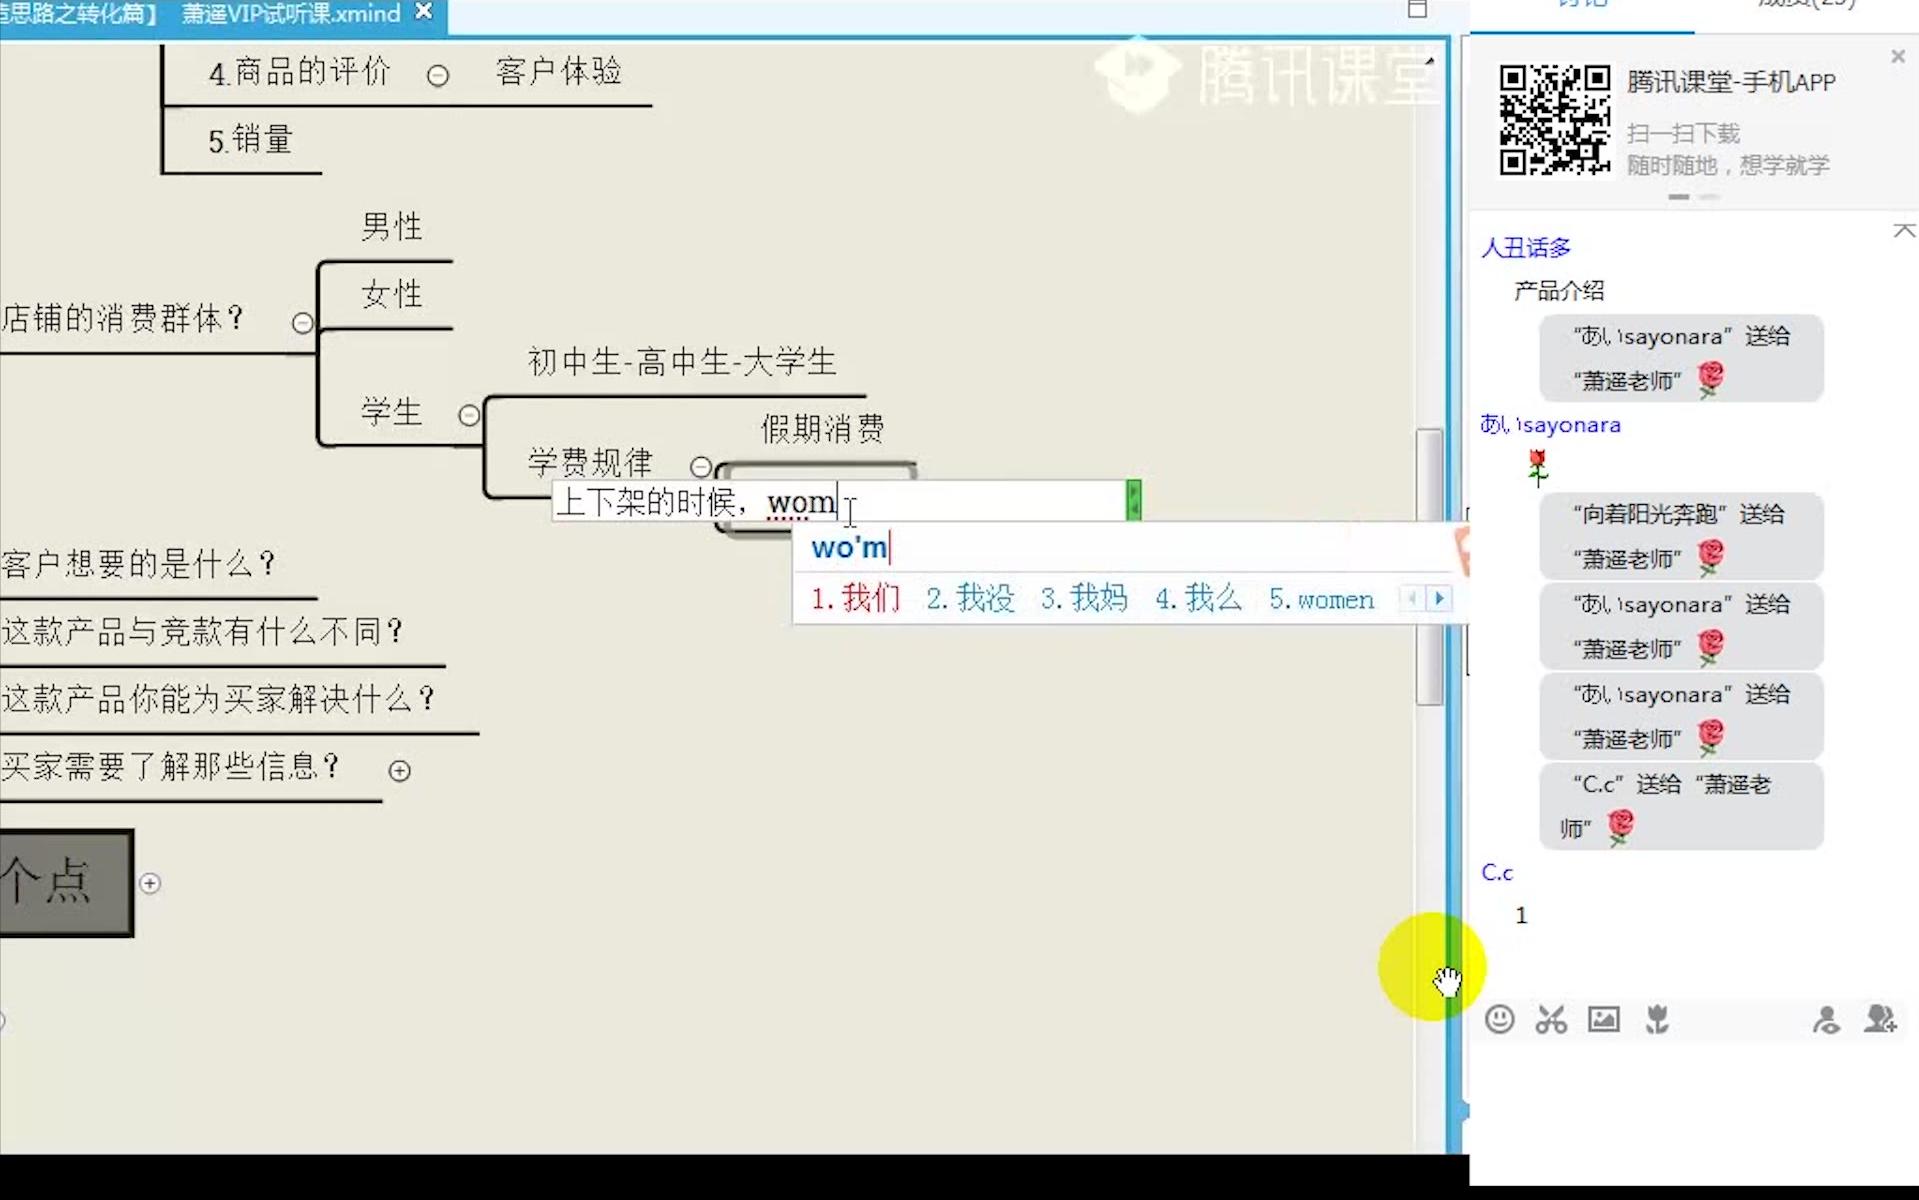Expand the 买家需要了解那些信息 node
Viewport: 1919px width, 1200px height.
(399, 771)
